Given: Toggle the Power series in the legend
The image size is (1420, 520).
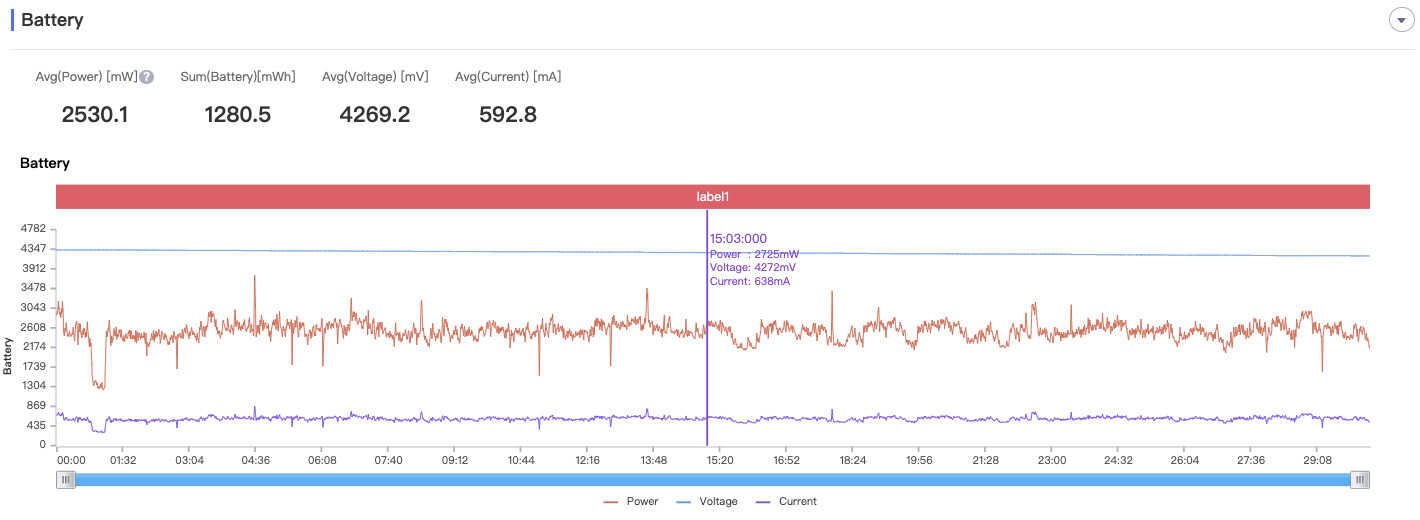Looking at the screenshot, I should point(631,501).
